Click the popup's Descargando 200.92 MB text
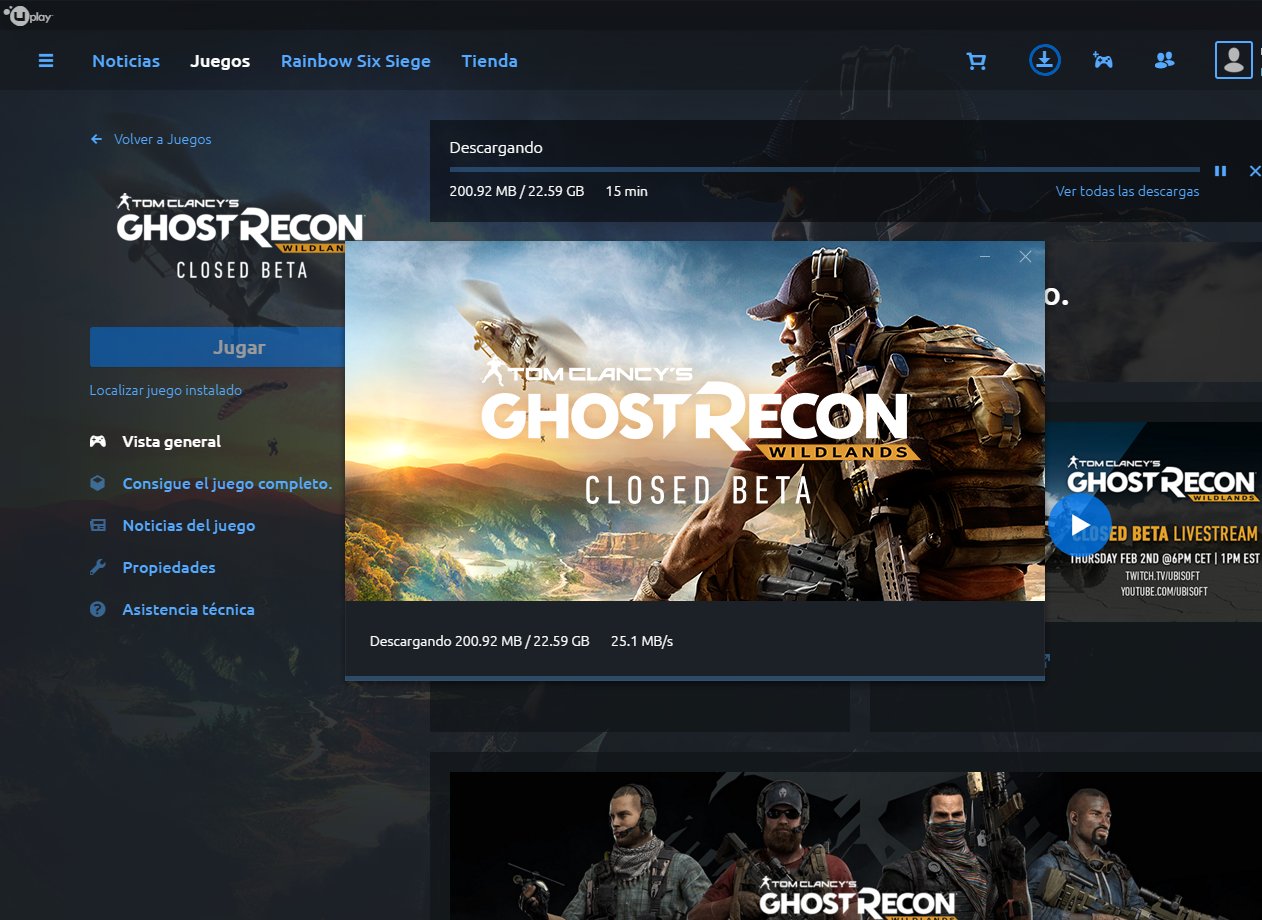The height and width of the screenshot is (920, 1262). pyautogui.click(x=479, y=641)
